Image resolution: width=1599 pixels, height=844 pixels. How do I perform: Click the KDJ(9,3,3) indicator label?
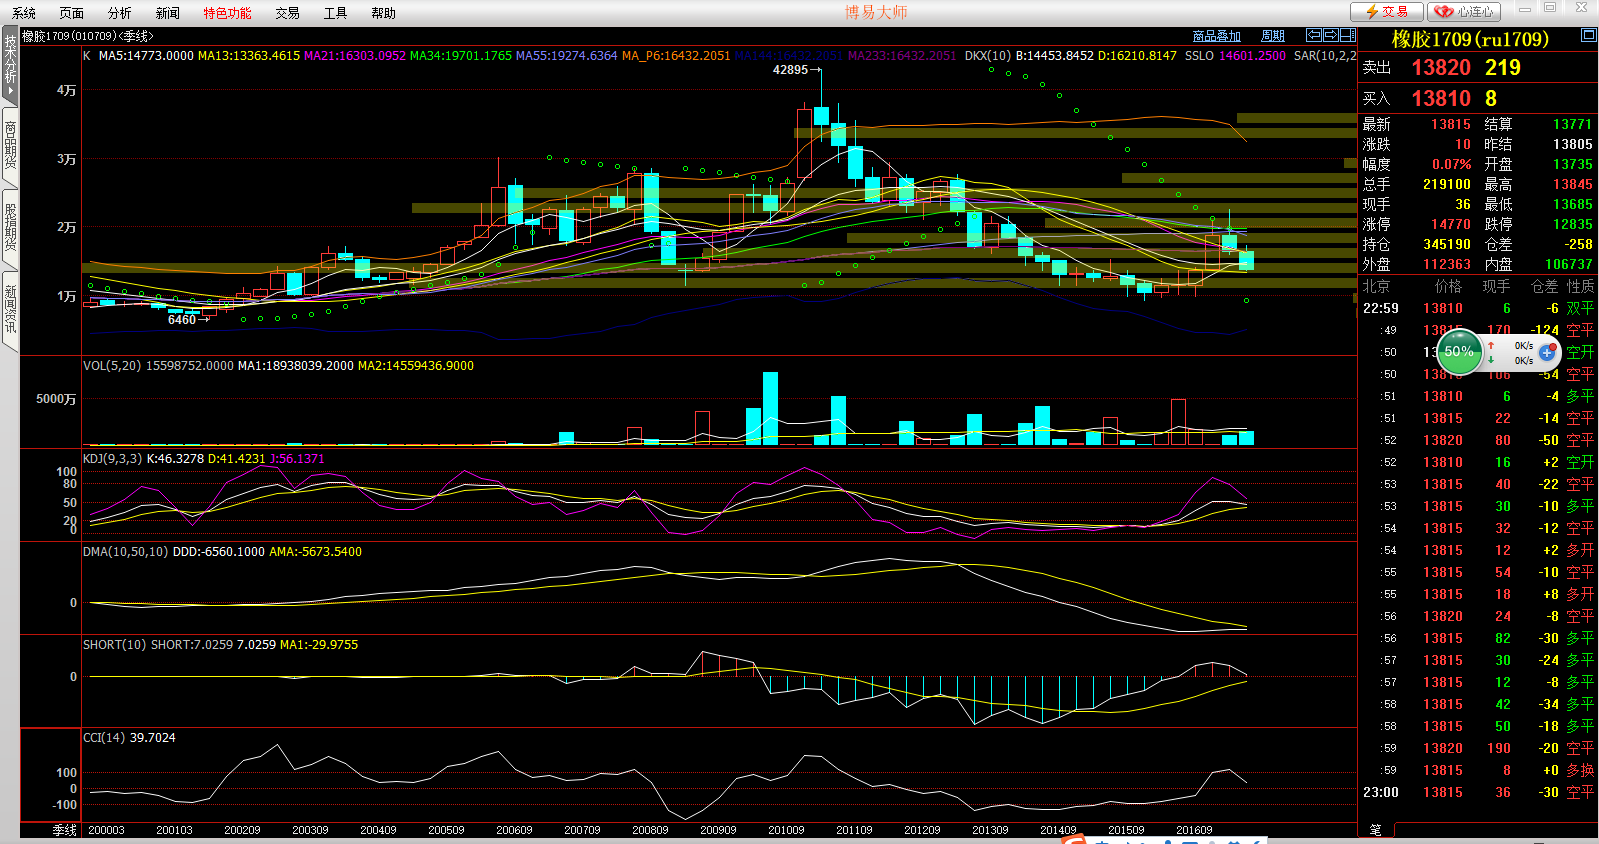point(112,459)
